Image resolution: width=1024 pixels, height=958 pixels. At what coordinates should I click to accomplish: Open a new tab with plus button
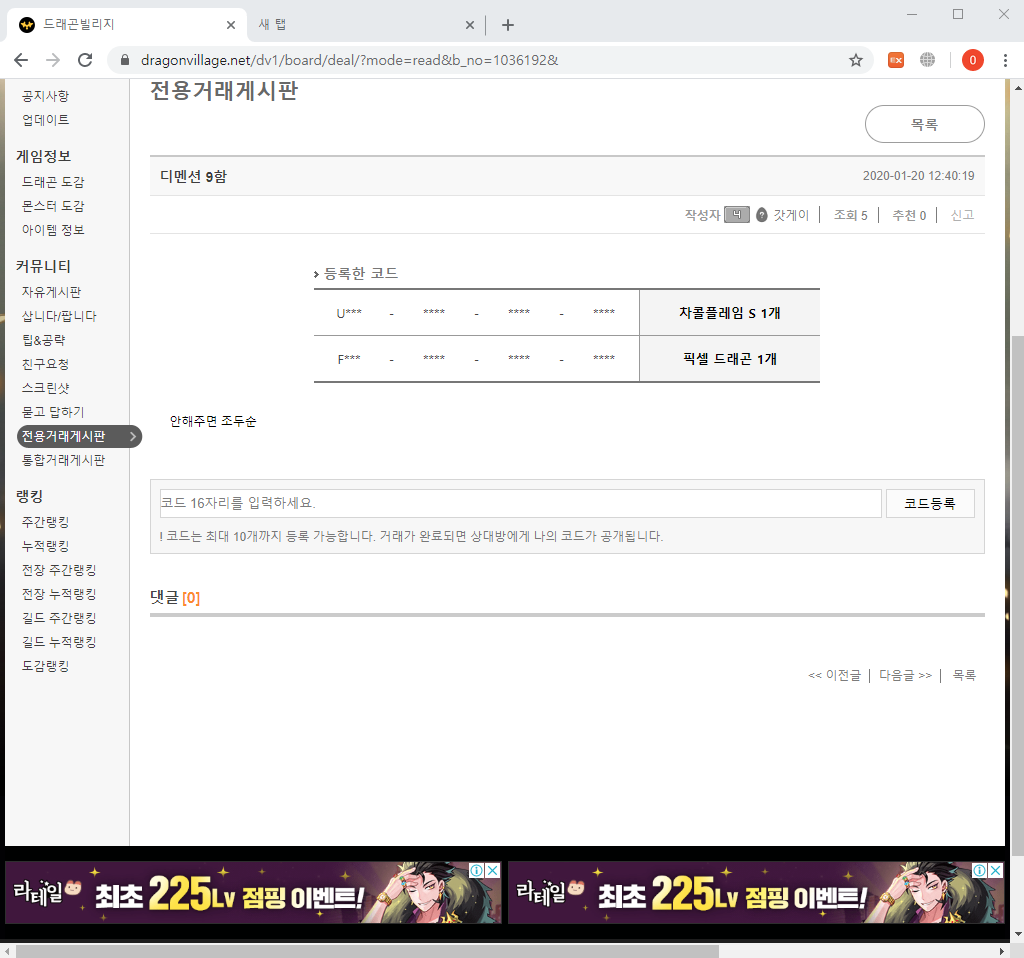point(508,25)
